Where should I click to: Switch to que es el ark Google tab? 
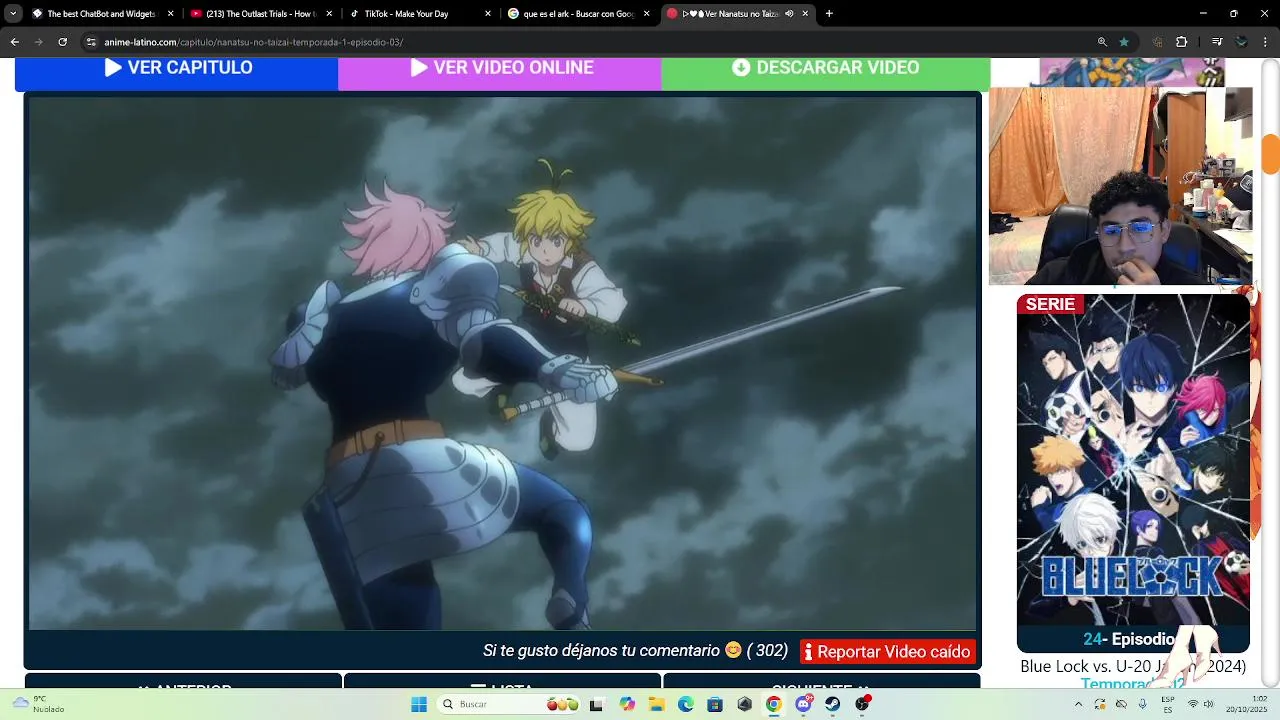tap(579, 14)
